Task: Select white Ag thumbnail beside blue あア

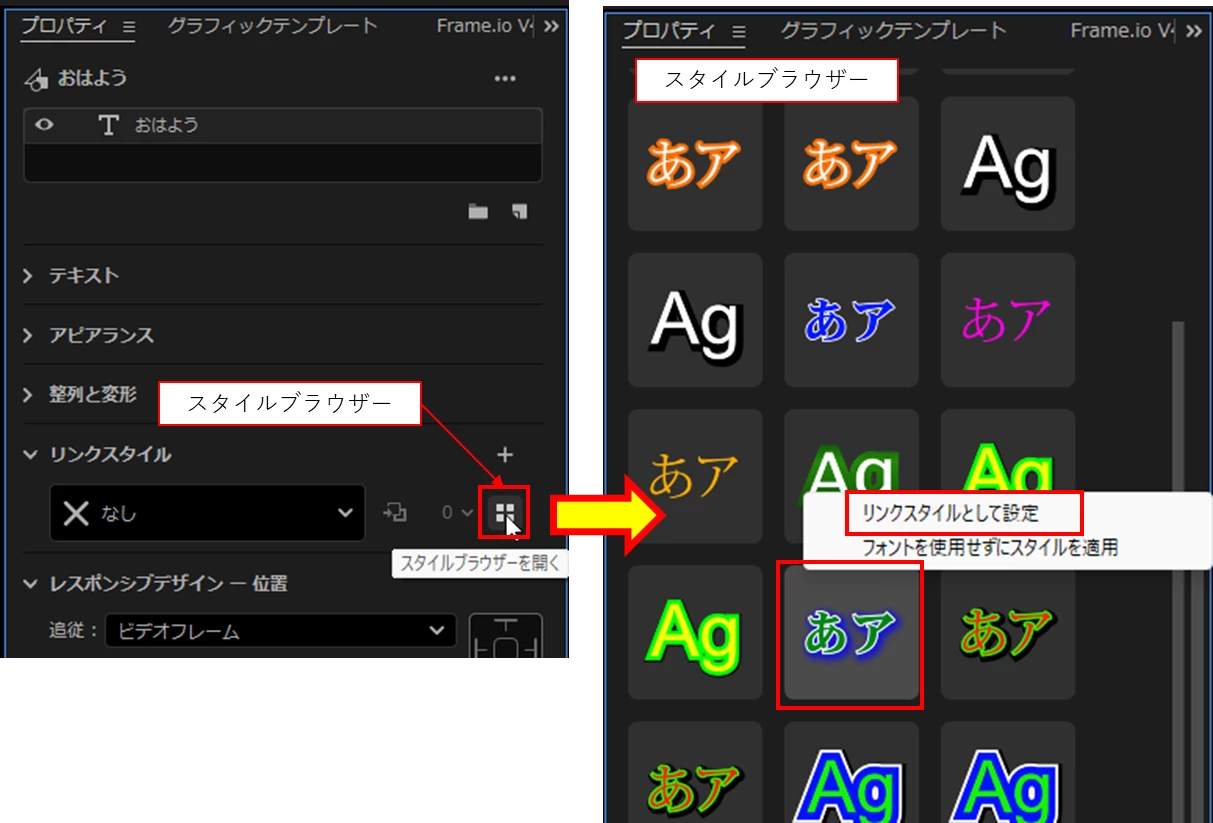Action: coord(695,320)
